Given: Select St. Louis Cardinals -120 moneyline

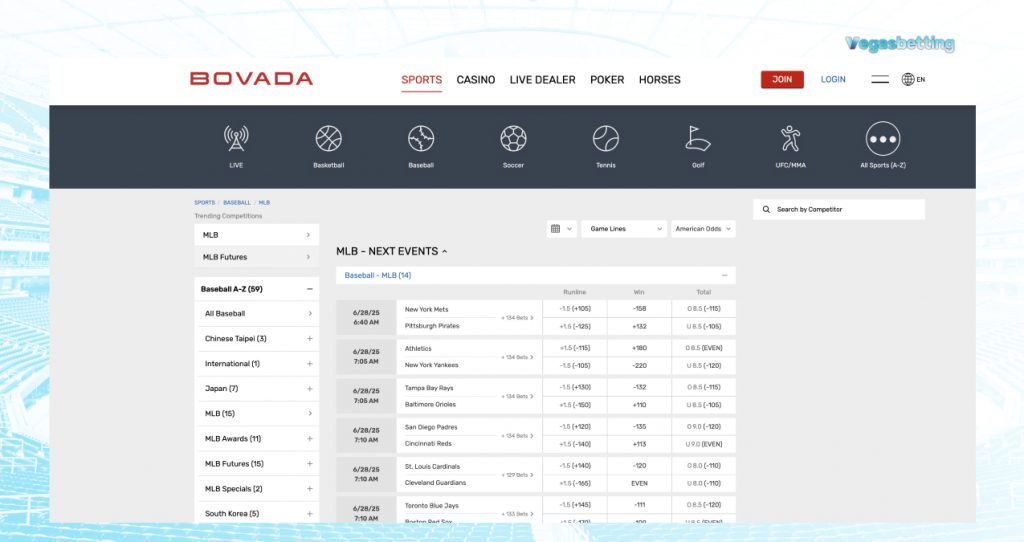Looking at the screenshot, I should 639,466.
